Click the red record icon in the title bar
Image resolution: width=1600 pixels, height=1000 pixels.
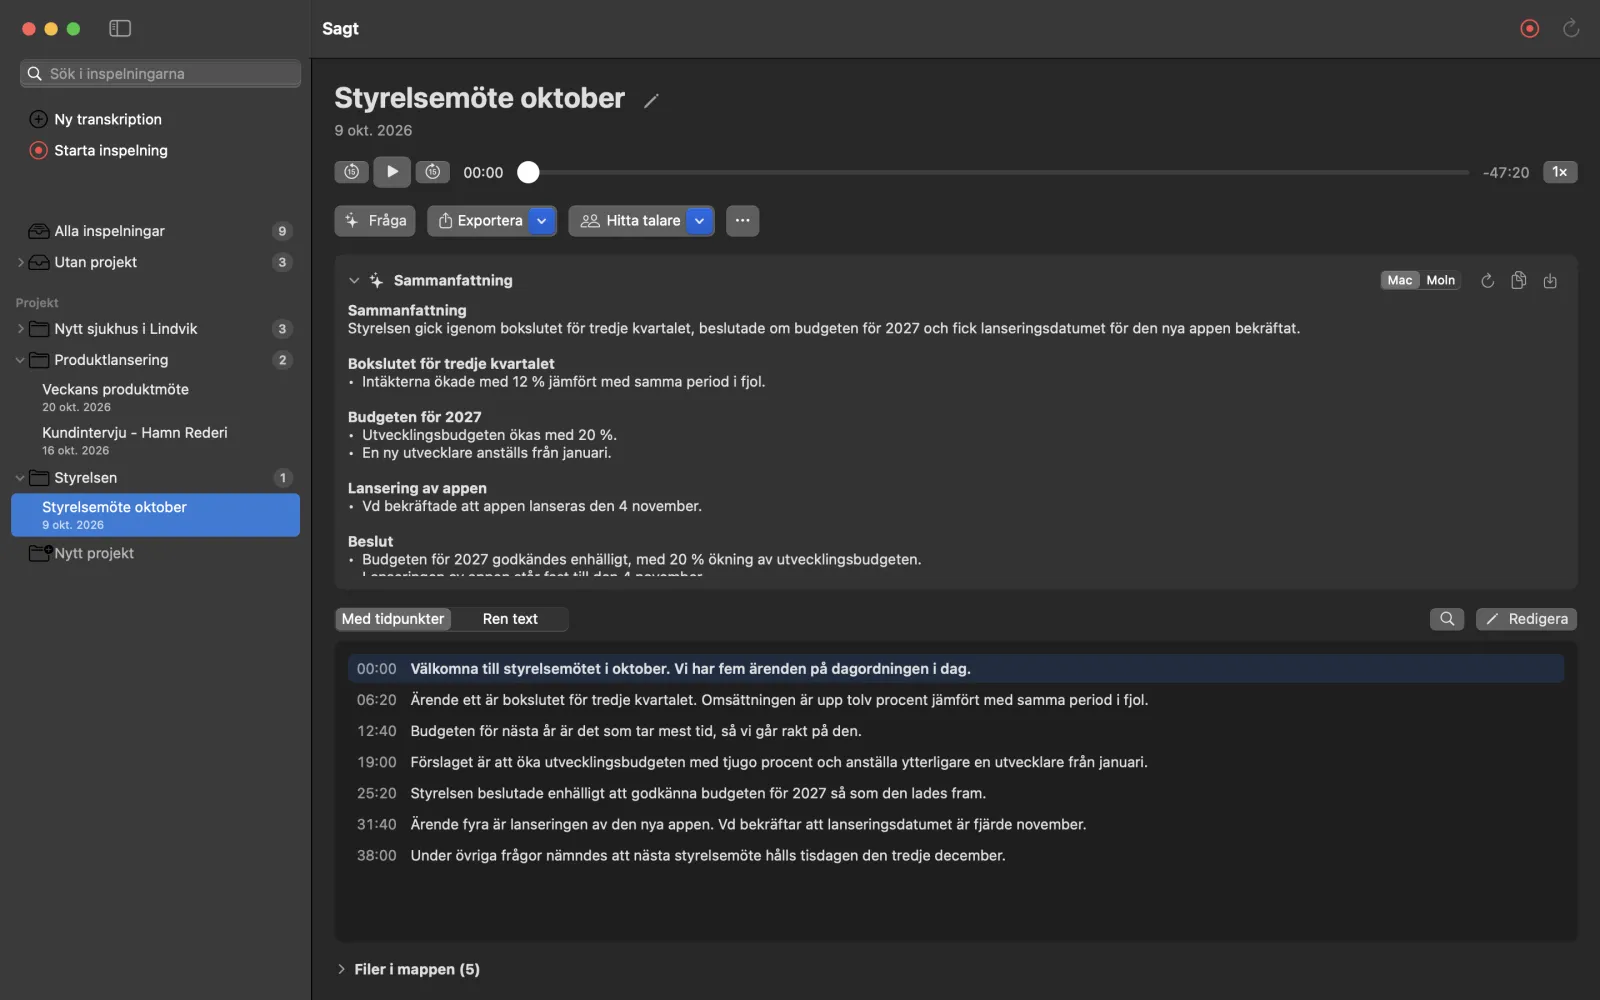(1529, 28)
